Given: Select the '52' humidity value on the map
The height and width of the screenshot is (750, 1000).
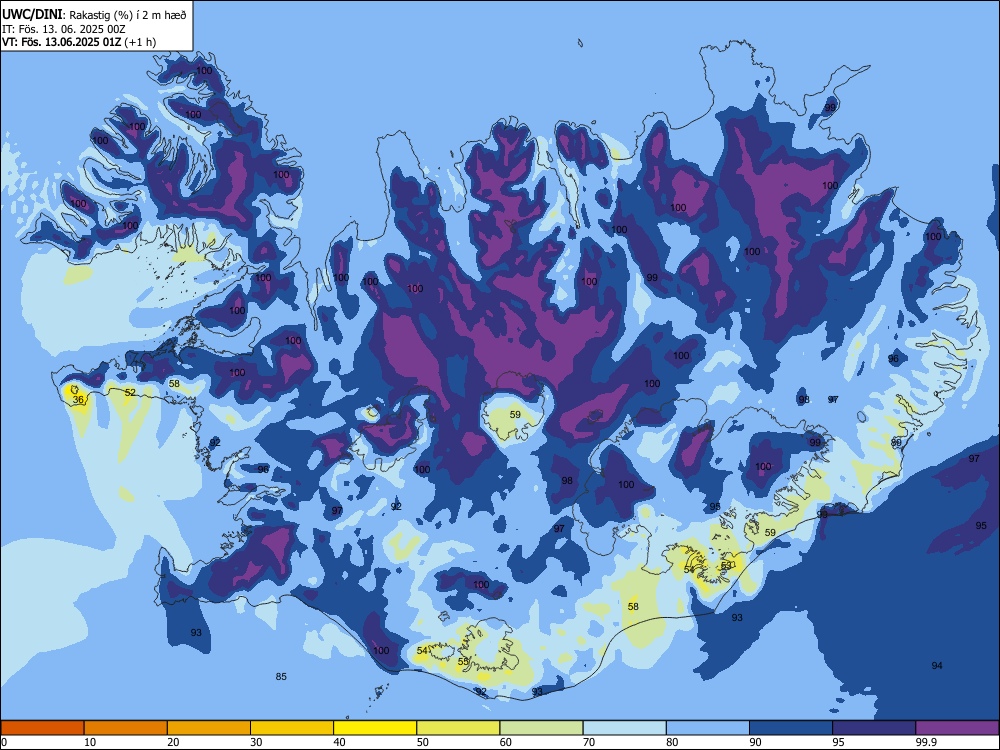Looking at the screenshot, I should pyautogui.click(x=130, y=392).
